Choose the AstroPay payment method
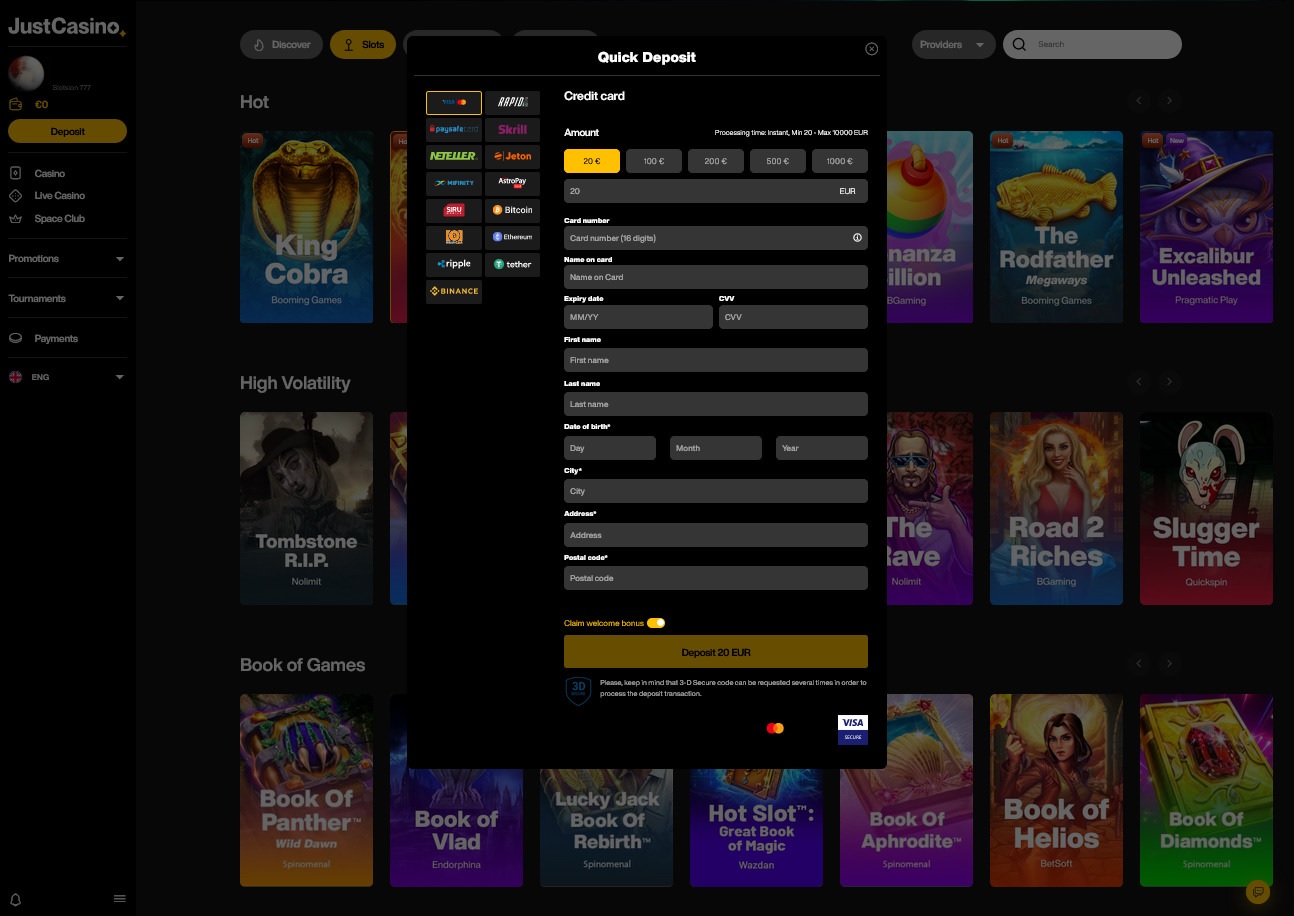The image size is (1294, 916). [x=512, y=183]
